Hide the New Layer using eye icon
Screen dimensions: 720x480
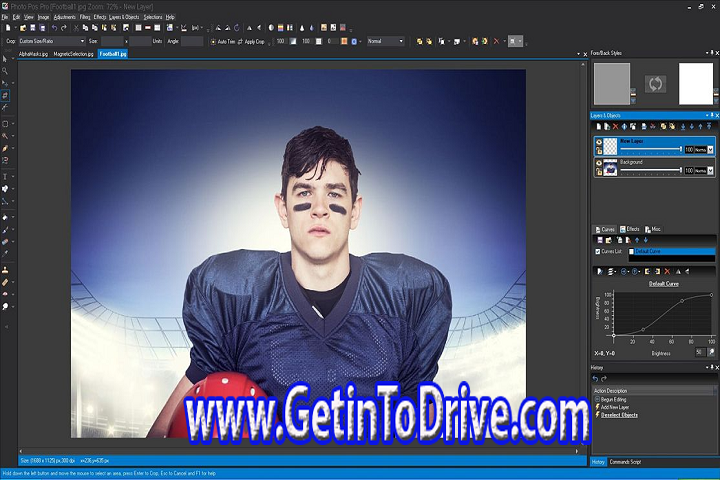(599, 142)
